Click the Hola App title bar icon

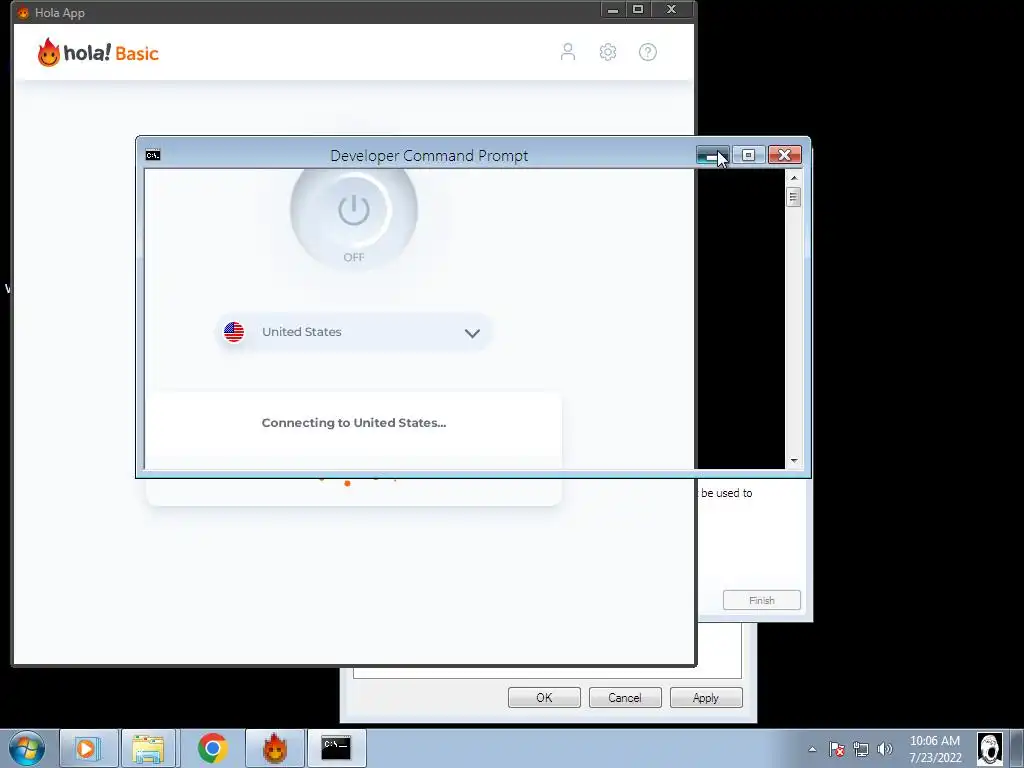click(23, 12)
